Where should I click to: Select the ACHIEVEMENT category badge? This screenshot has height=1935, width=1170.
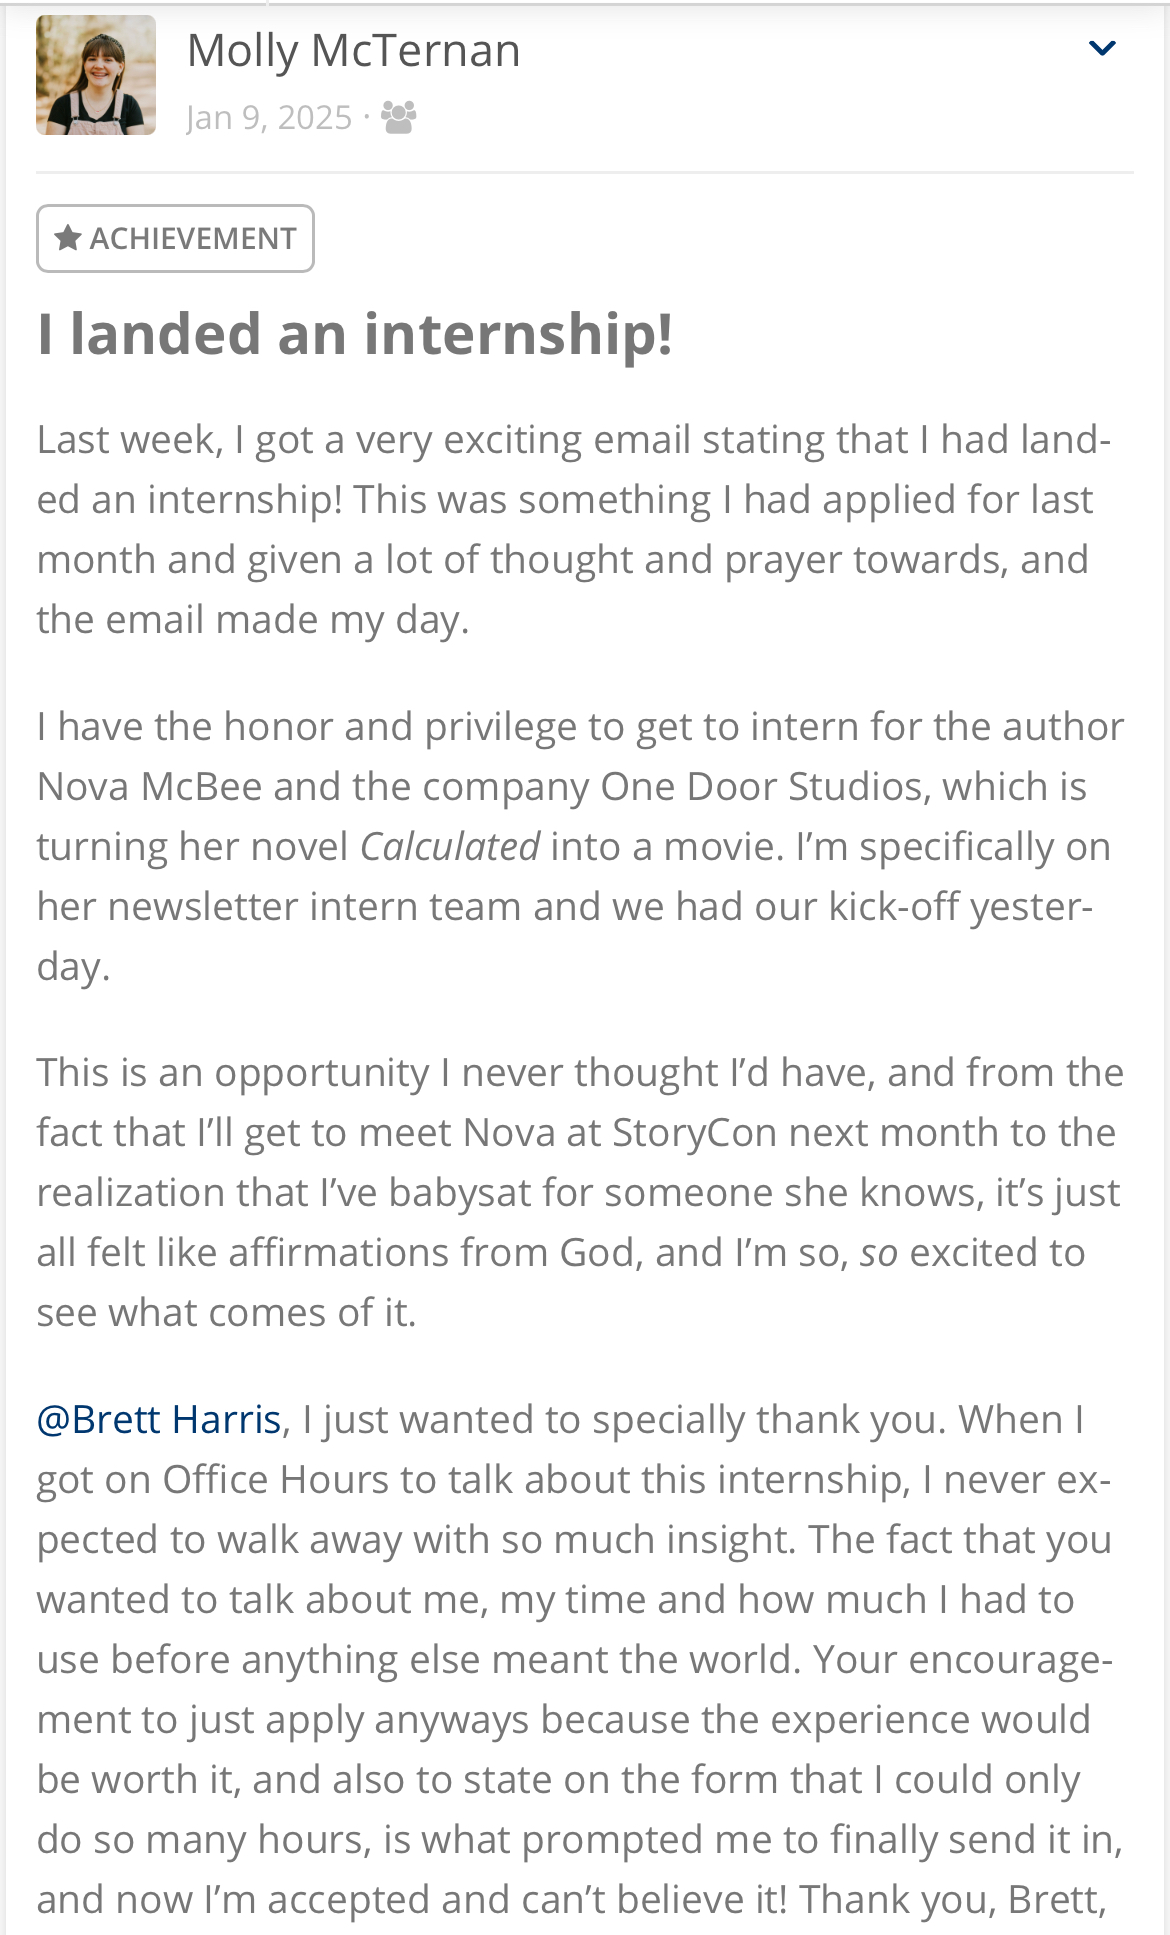[x=175, y=238]
